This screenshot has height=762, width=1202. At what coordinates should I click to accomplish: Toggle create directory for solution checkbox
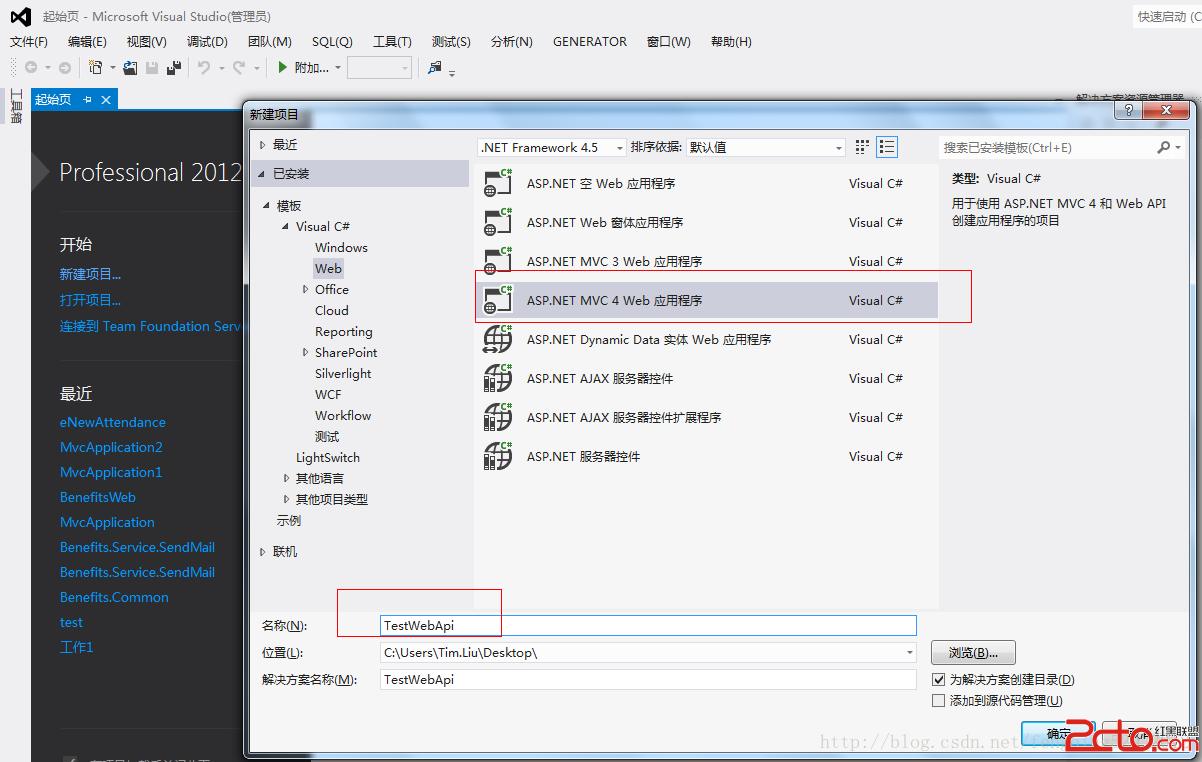point(938,680)
